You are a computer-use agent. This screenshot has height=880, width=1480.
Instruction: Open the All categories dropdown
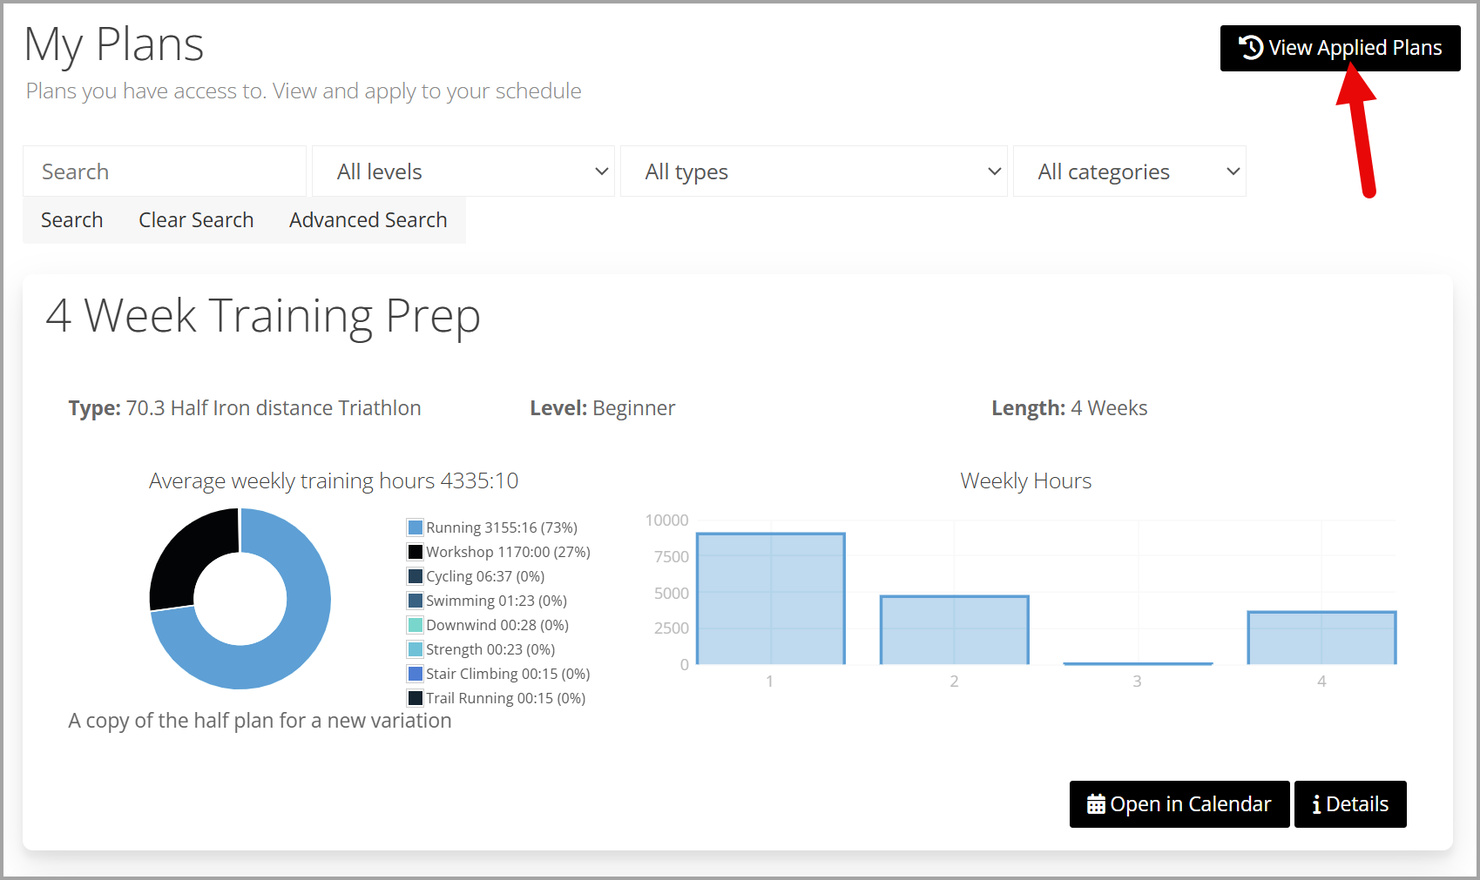pos(1130,171)
